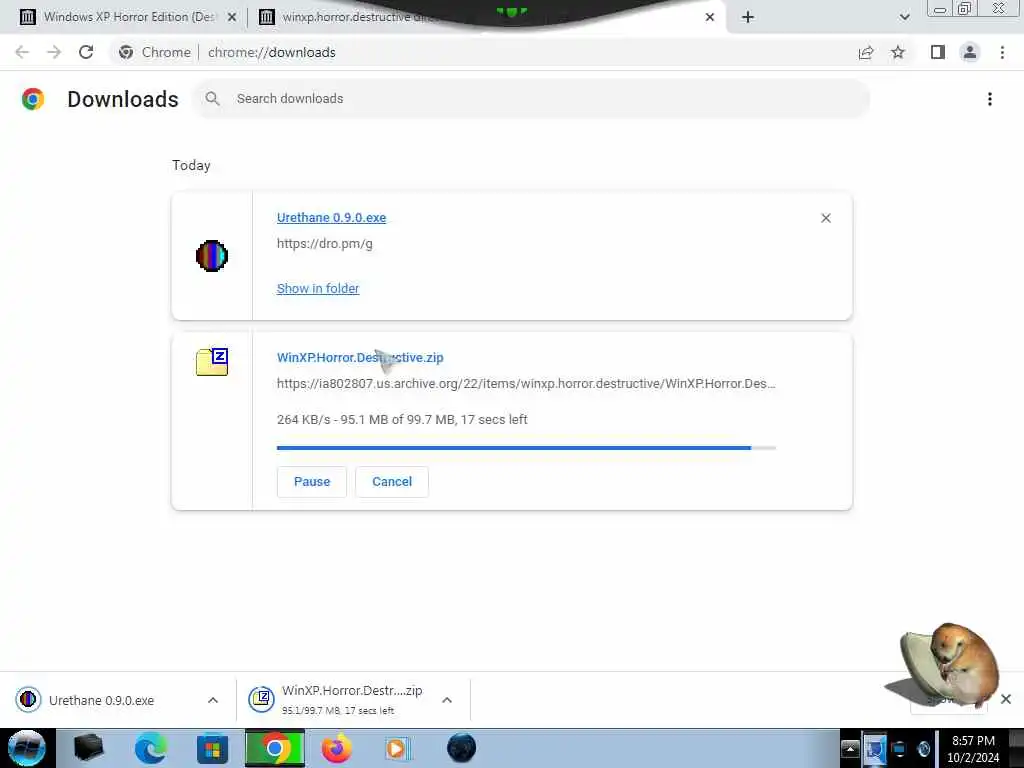Click the Chrome logo beside Downloads title
Image resolution: width=1024 pixels, height=768 pixels.
tap(33, 99)
